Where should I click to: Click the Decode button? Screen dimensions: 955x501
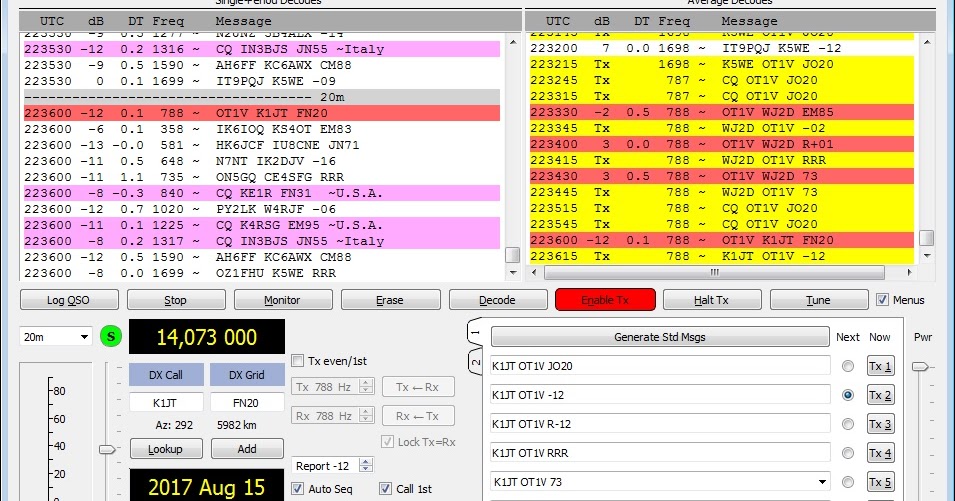(498, 300)
